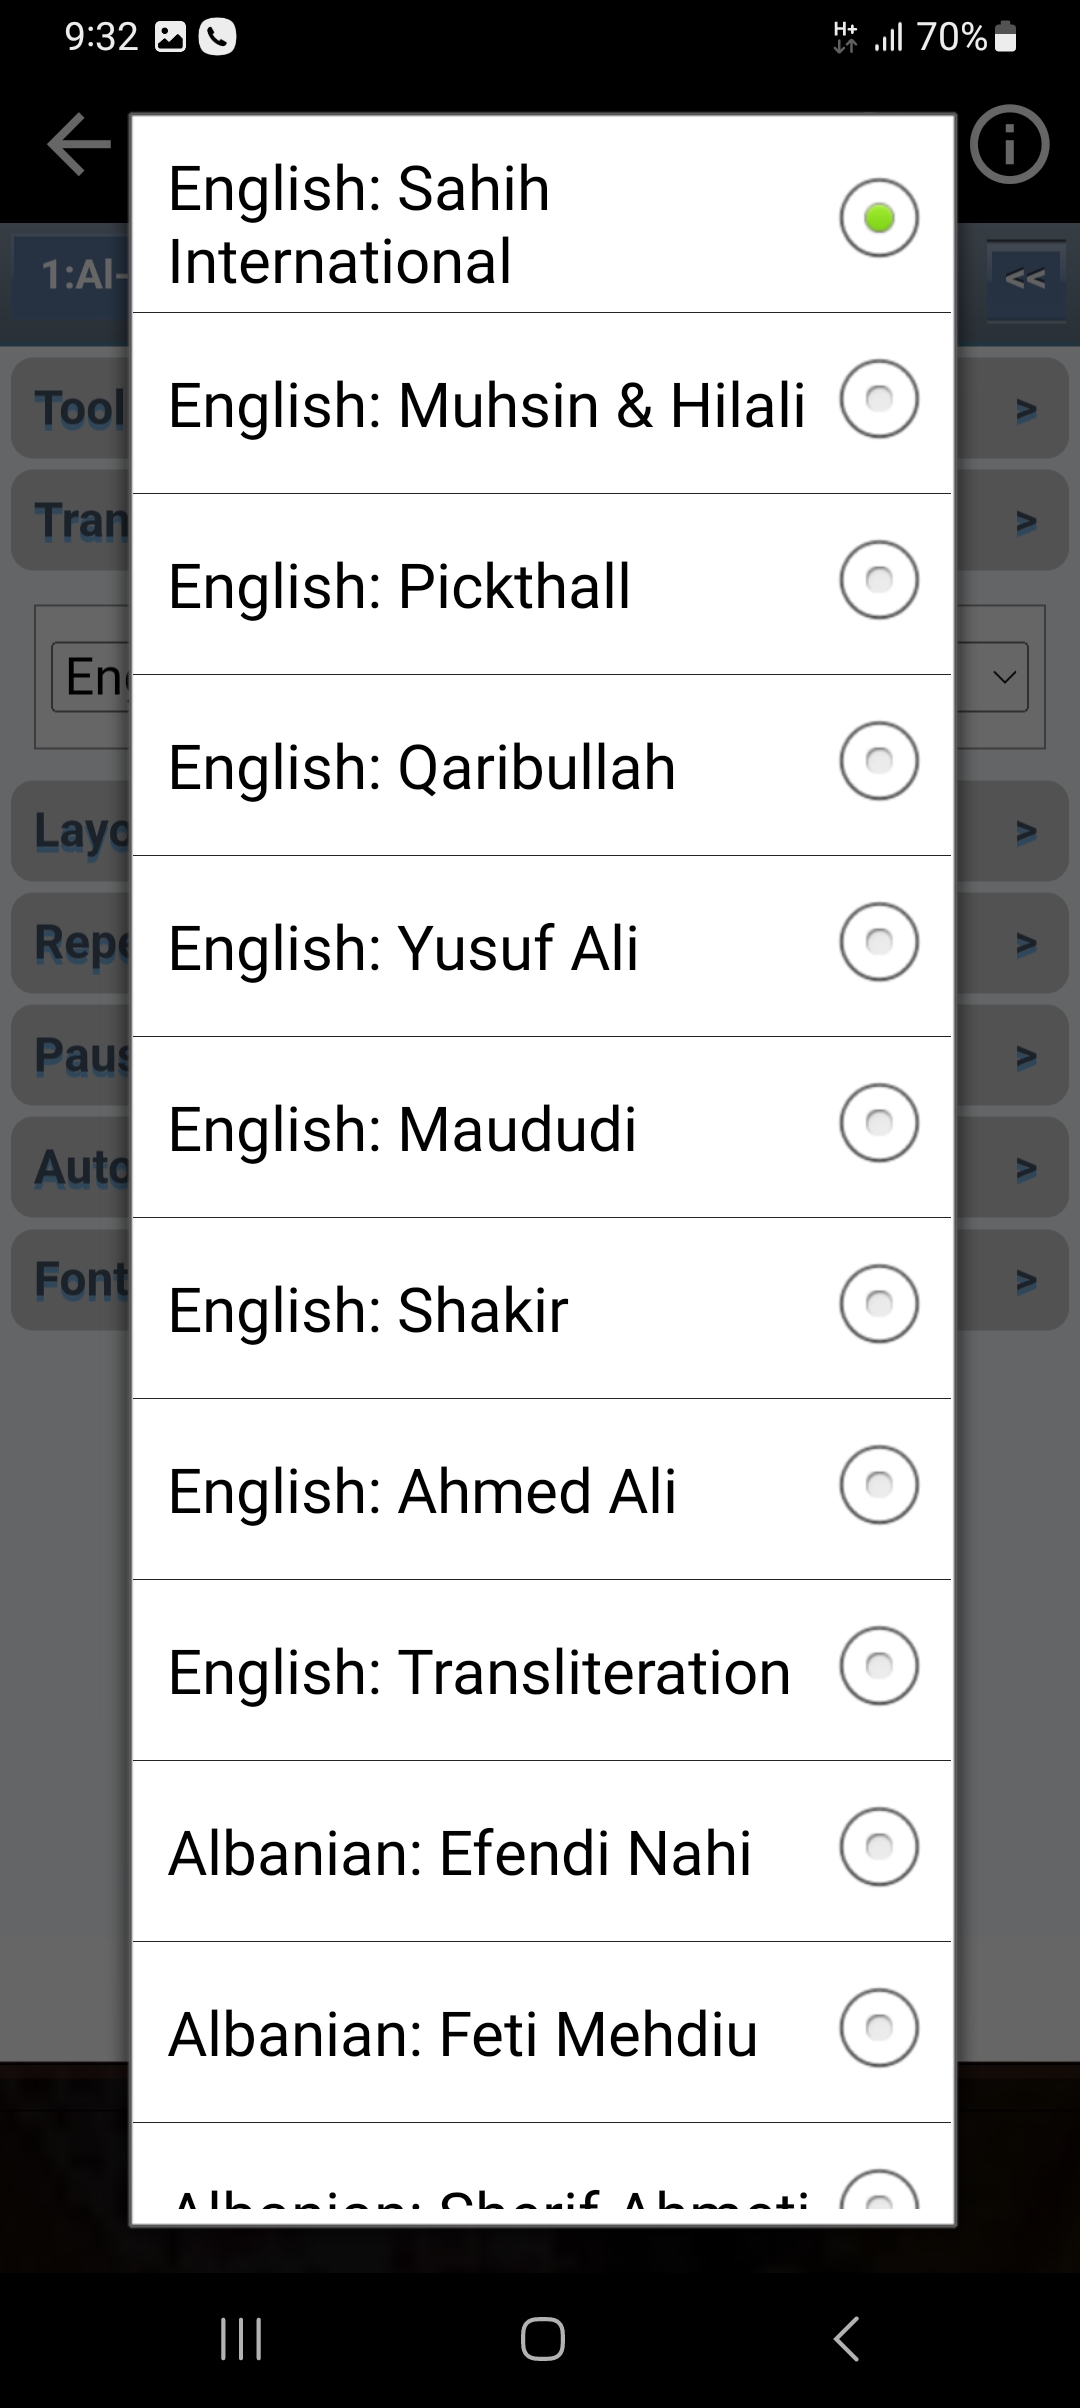Select English: Transliteration entry
This screenshot has width=1080, height=2408.
tap(542, 1670)
